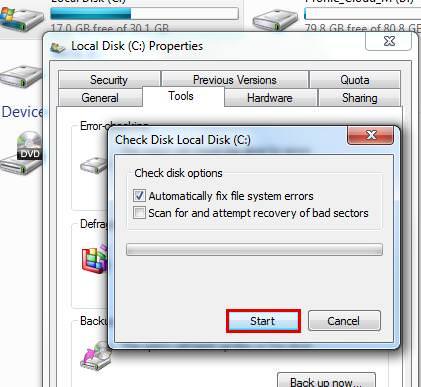The width and height of the screenshot is (421, 387).
Task: Click the Properties title bar drive icon
Action: click(x=58, y=48)
